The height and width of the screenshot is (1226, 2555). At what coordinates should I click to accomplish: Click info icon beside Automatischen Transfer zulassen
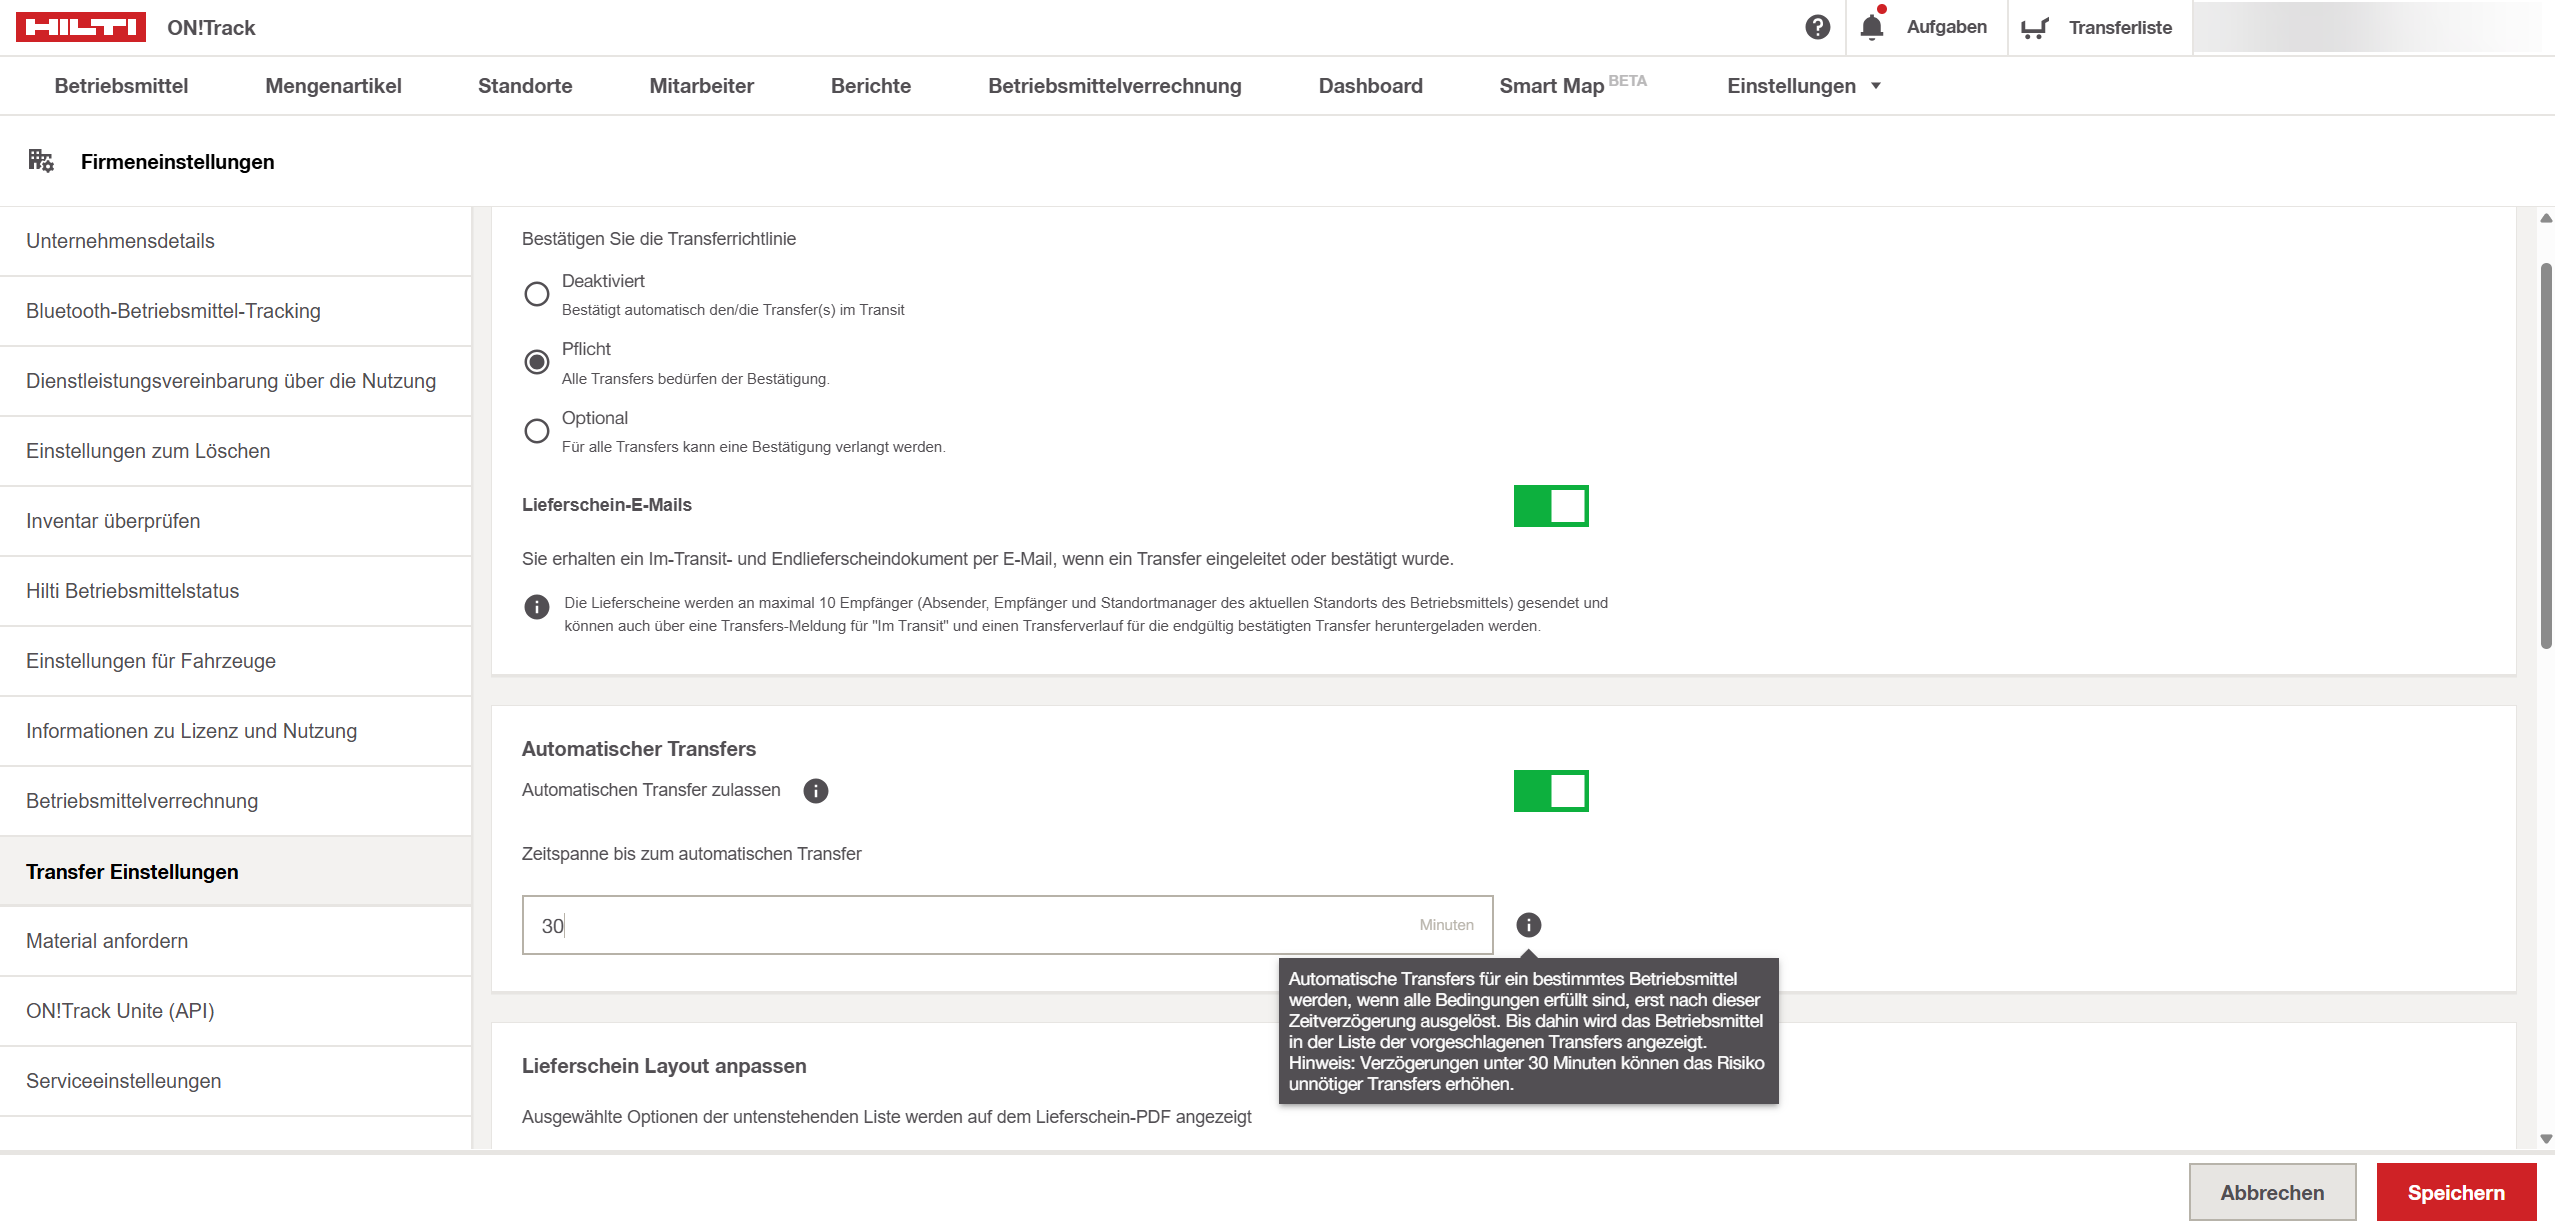(x=815, y=791)
